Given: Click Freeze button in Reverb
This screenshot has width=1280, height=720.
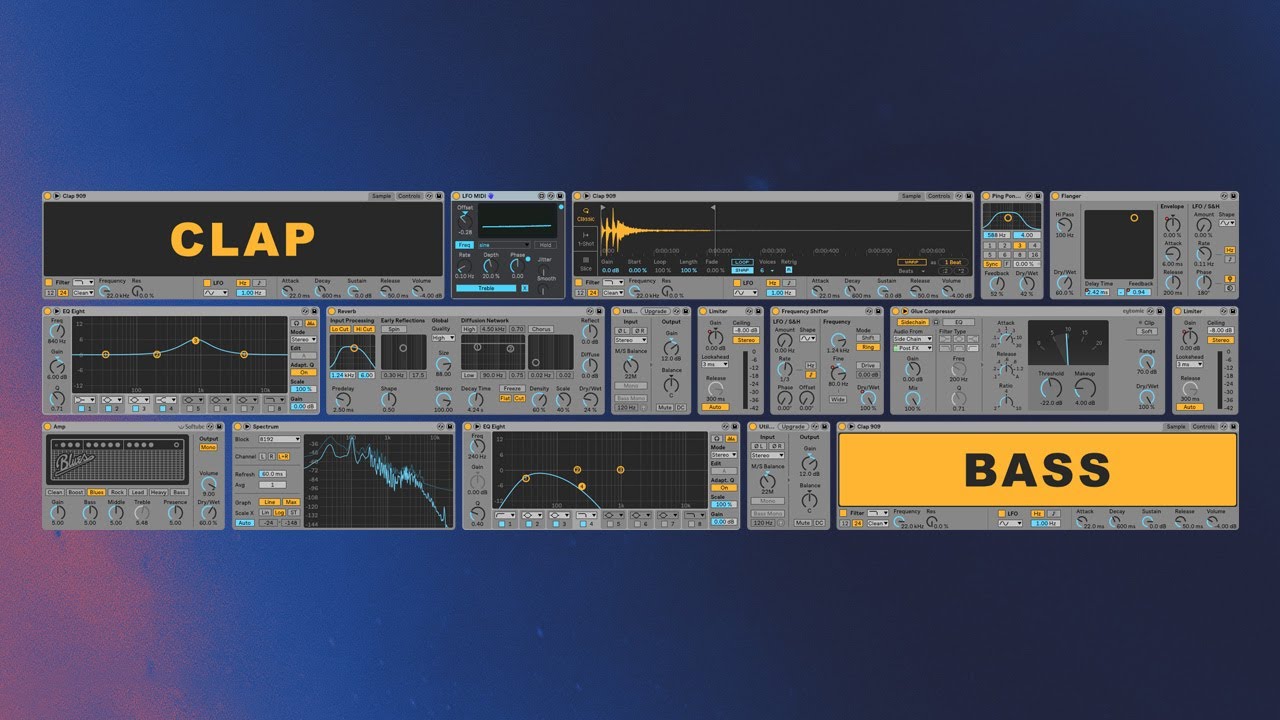Looking at the screenshot, I should click(512, 388).
